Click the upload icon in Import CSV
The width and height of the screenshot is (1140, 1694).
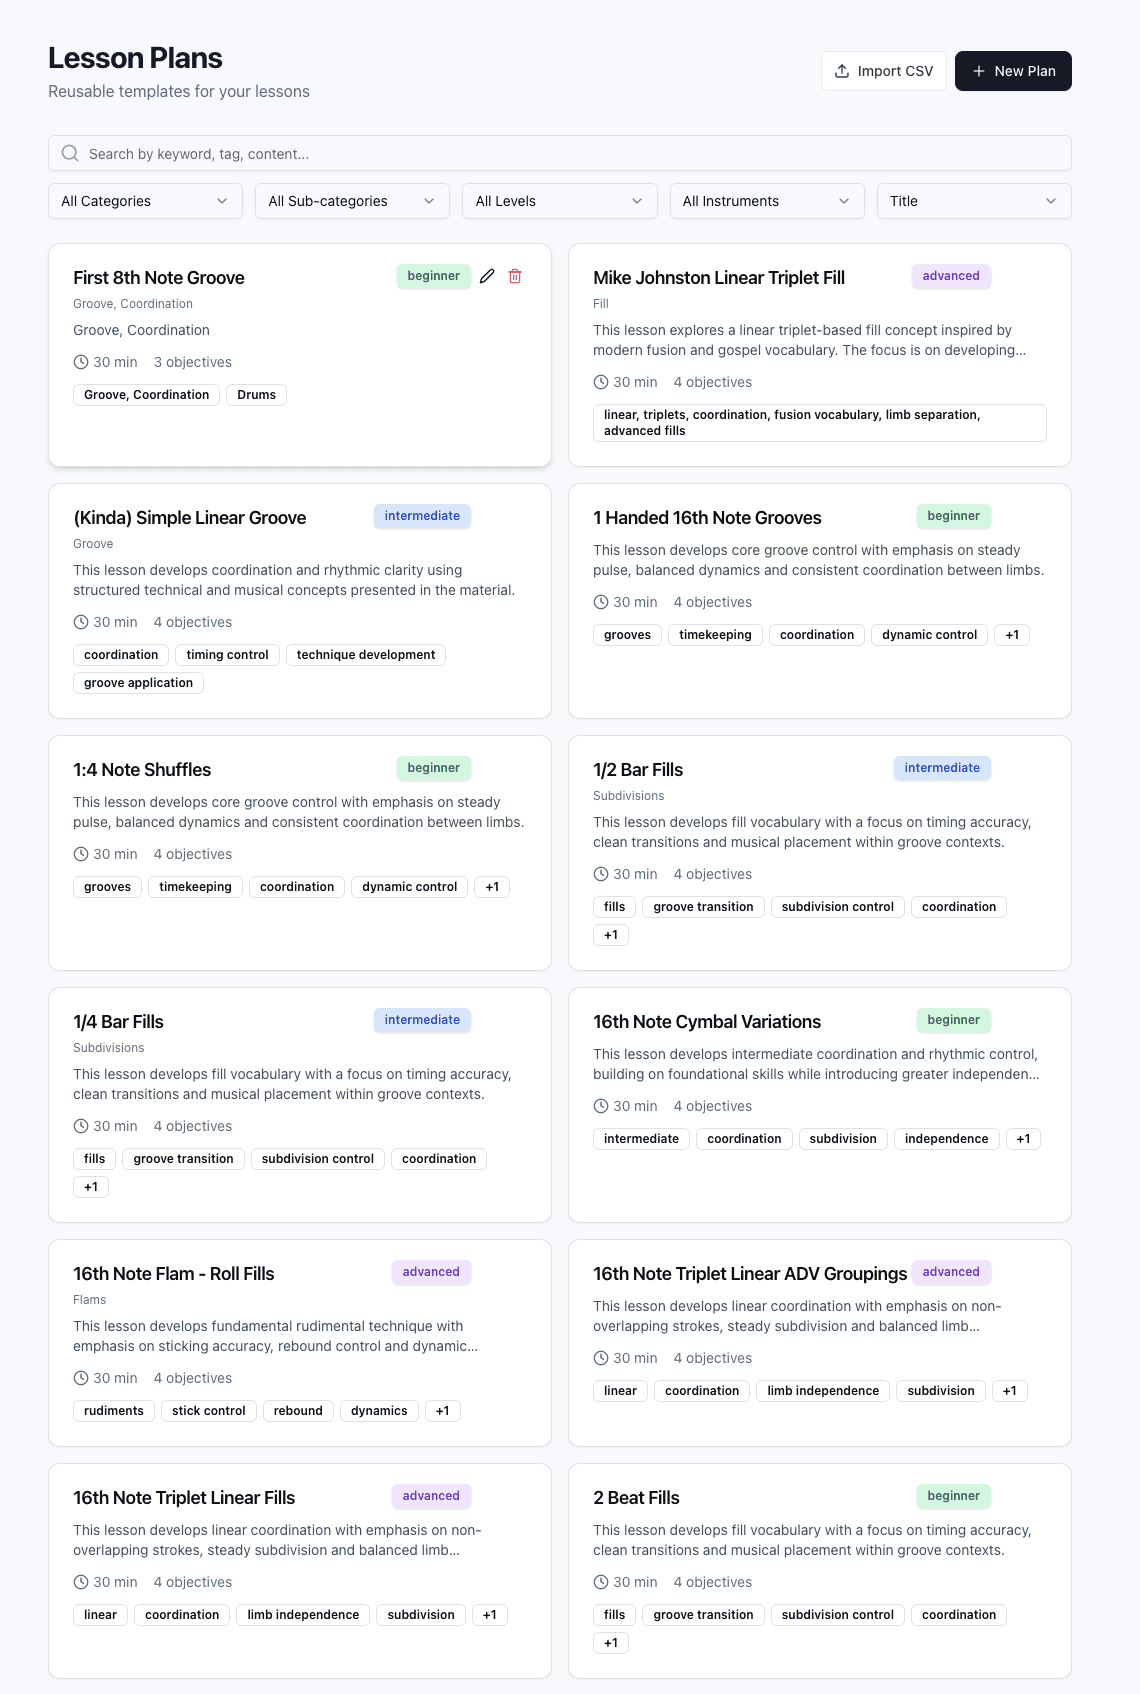pyautogui.click(x=842, y=71)
